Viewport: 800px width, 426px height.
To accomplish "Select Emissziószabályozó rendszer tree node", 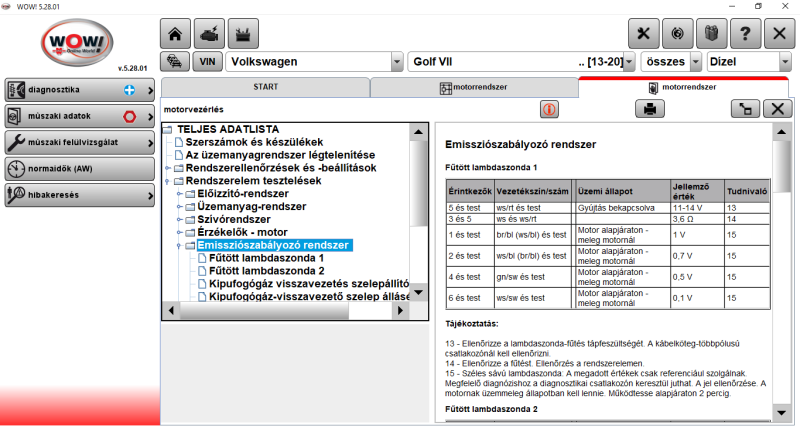I will coord(273,245).
